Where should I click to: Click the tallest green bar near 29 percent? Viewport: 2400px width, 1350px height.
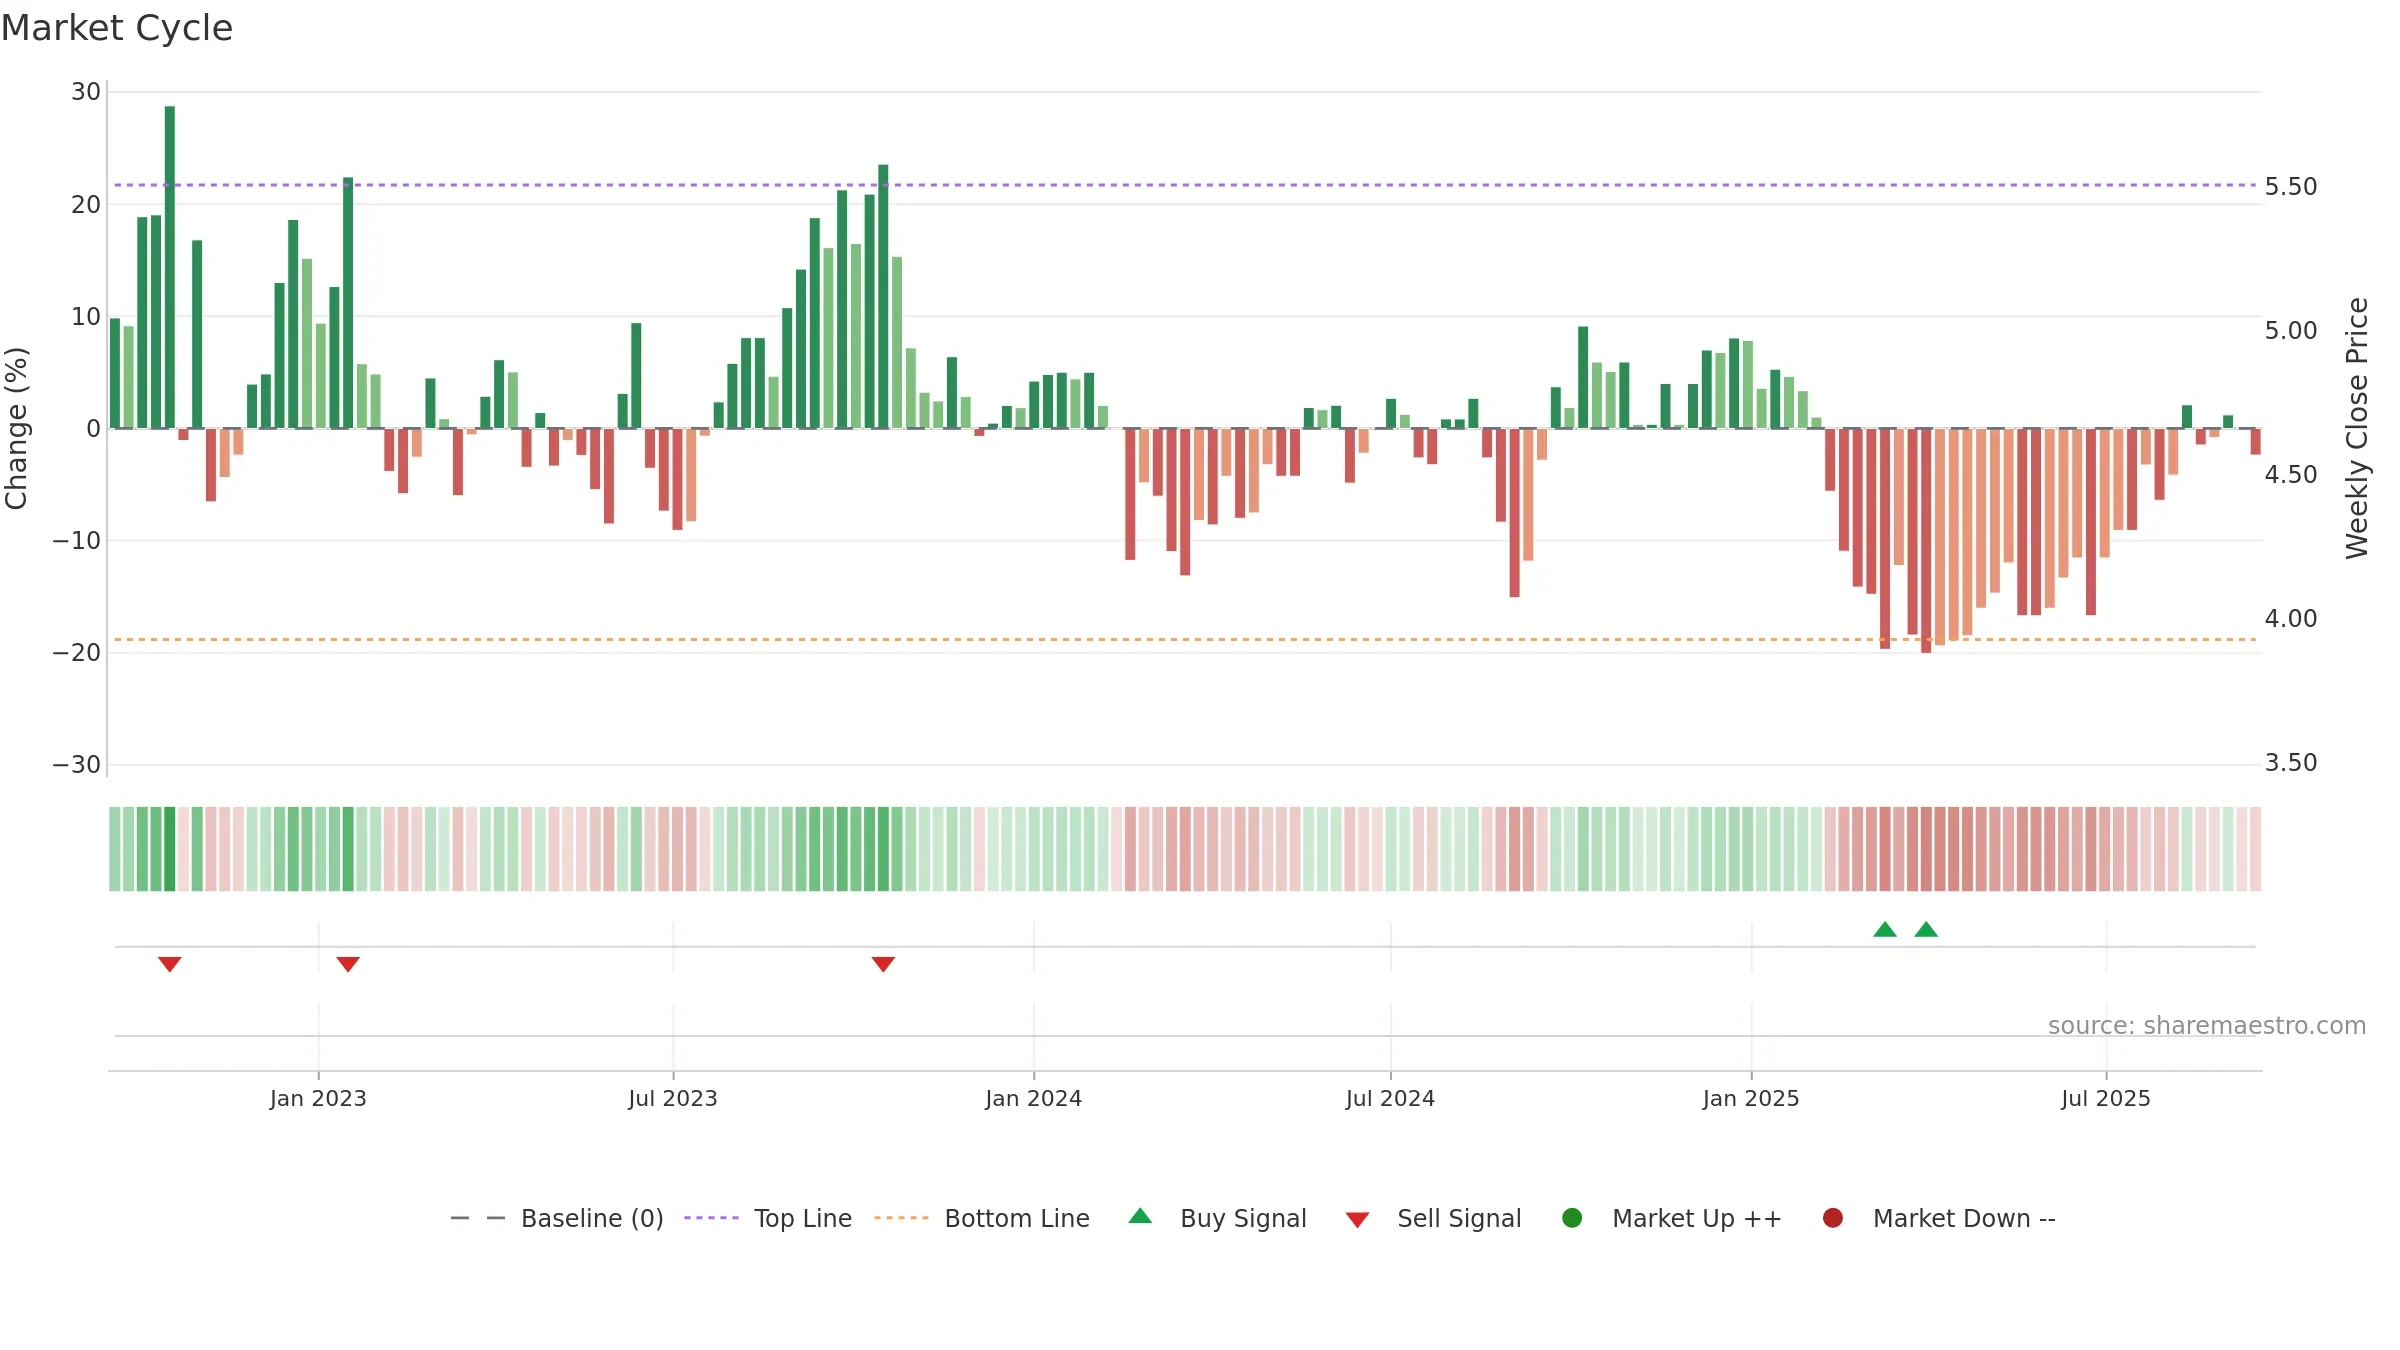pos(170,267)
